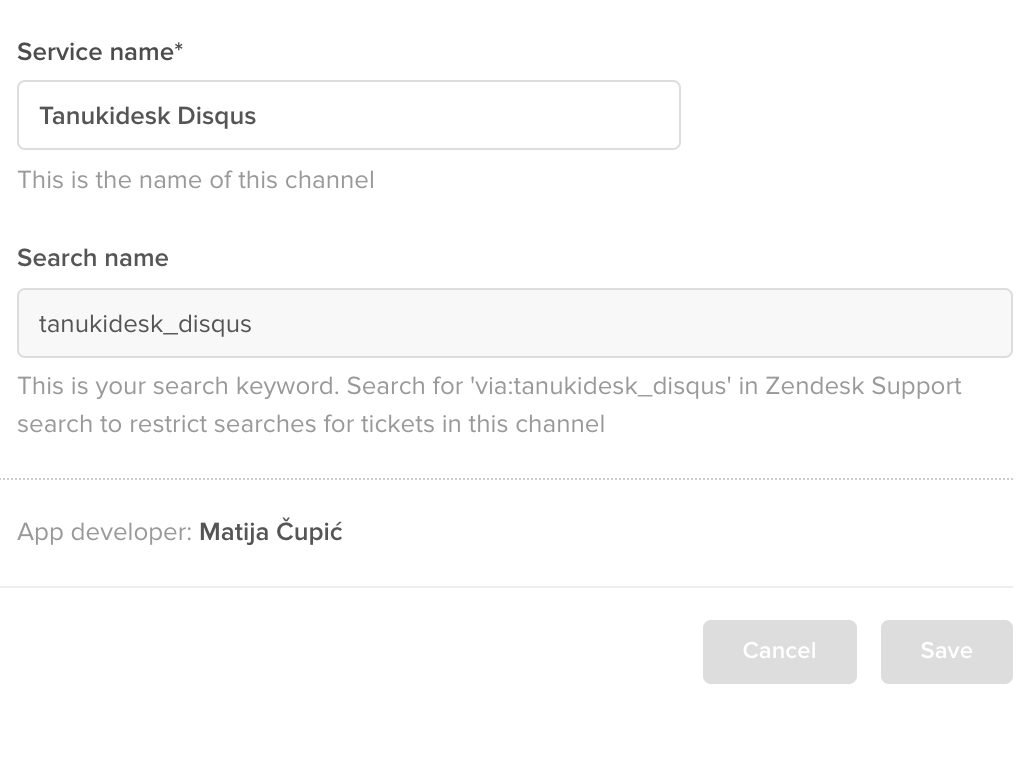Click developer name Matija Čupić
Image resolution: width=1024 pixels, height=768 pixels.
click(271, 532)
